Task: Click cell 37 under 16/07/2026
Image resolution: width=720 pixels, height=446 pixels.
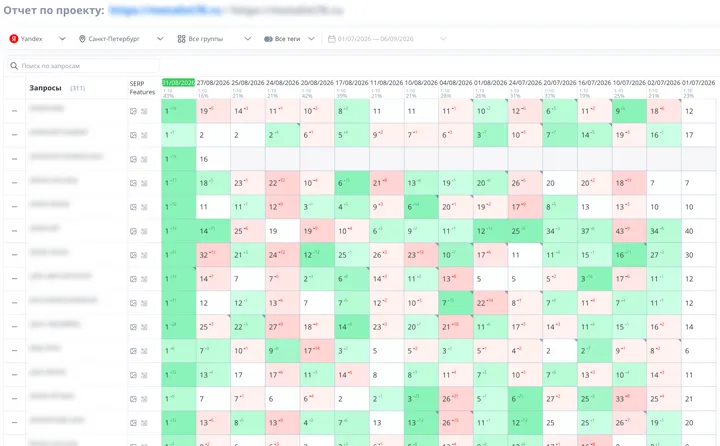Action: point(595,231)
